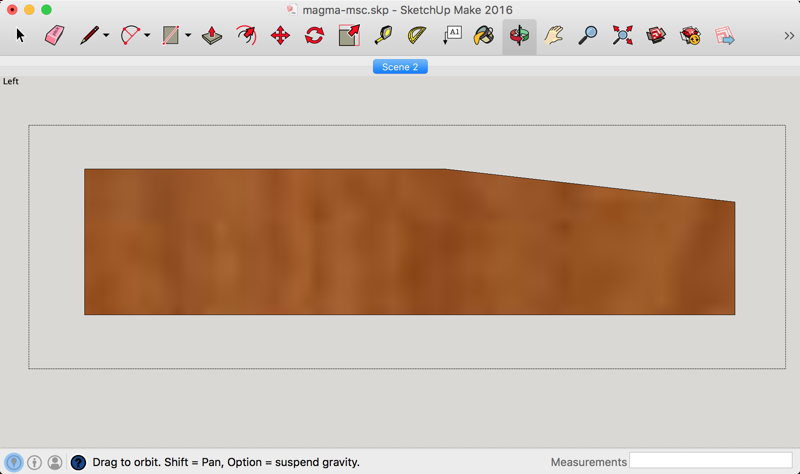Toggle the user sign-in status icon
This screenshot has height=474, width=800.
click(x=55, y=463)
